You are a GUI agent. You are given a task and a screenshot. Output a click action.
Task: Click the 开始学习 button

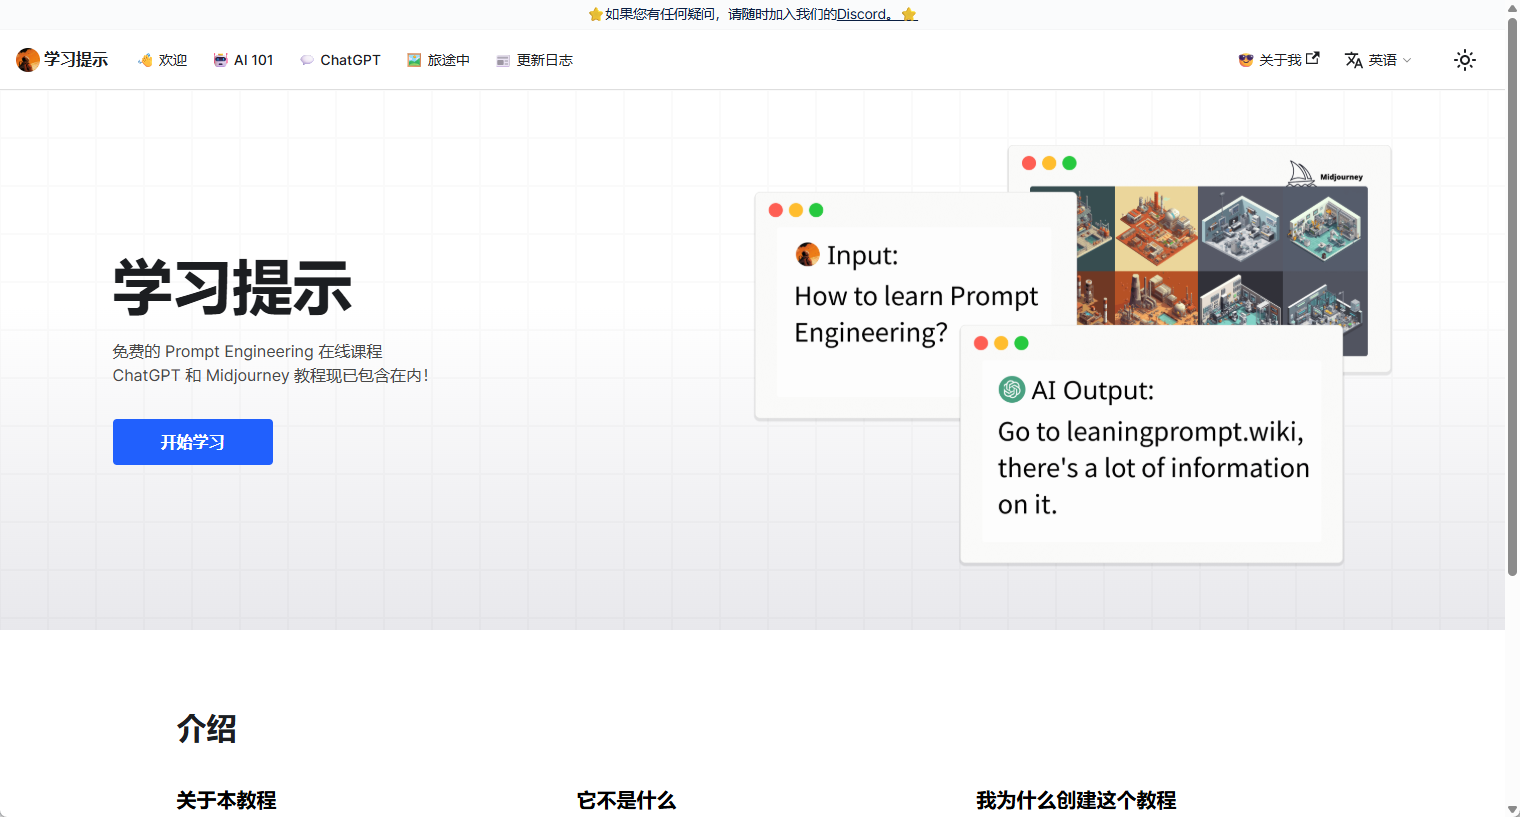point(193,442)
